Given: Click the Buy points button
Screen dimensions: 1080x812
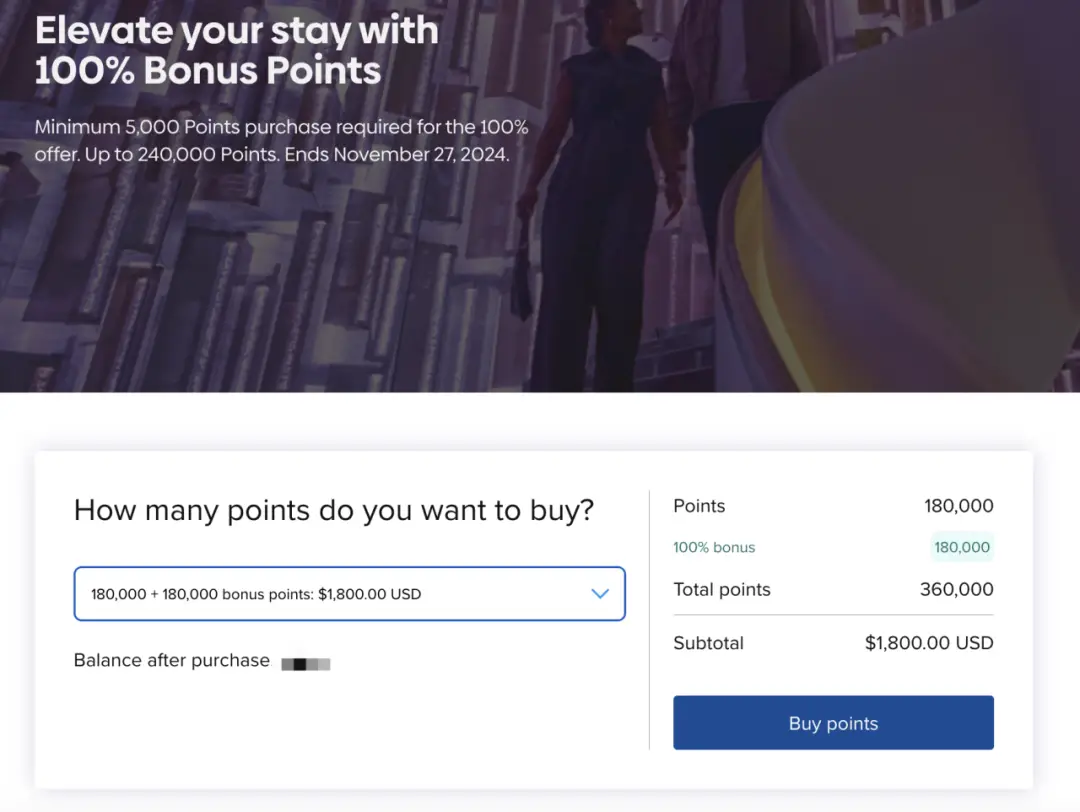Looking at the screenshot, I should 833,723.
